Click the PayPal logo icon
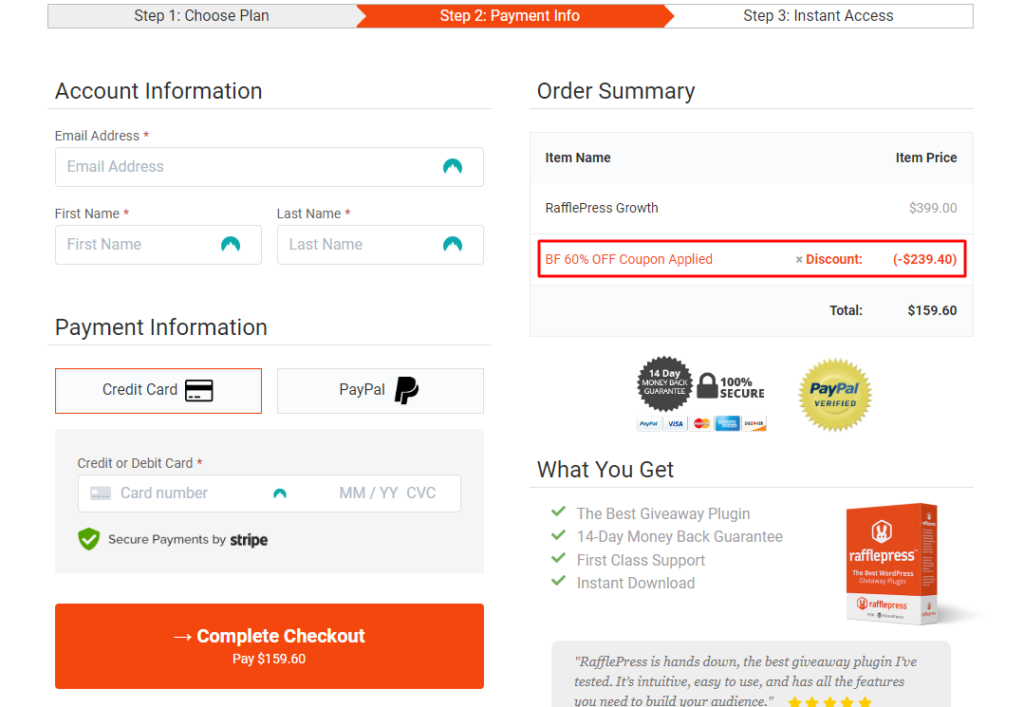The height and width of the screenshot is (707, 1024). [406, 390]
